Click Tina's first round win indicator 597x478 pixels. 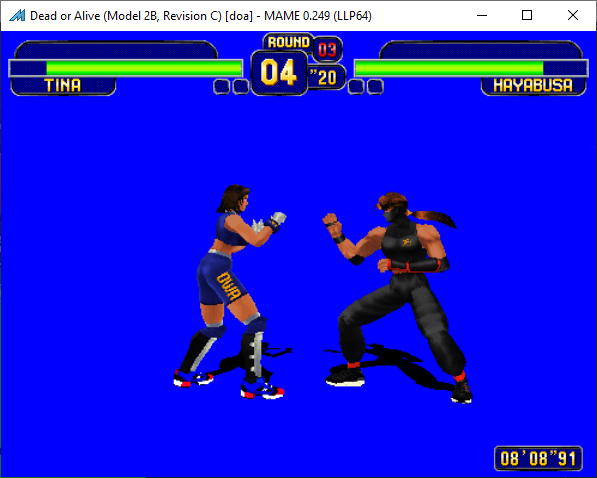point(222,86)
